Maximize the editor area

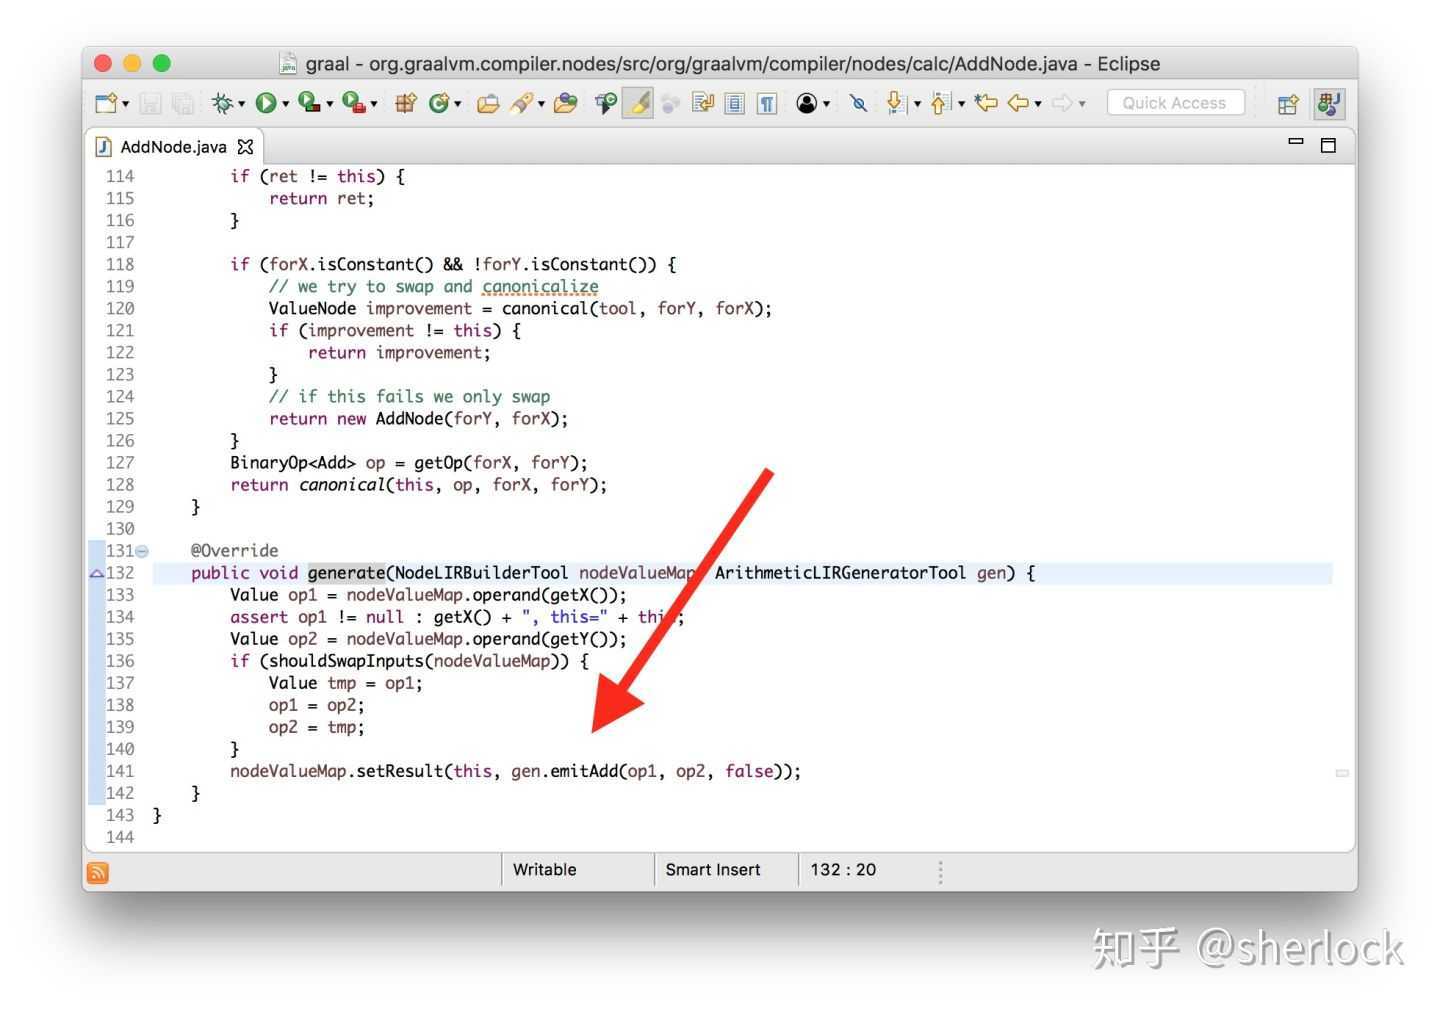(1328, 145)
